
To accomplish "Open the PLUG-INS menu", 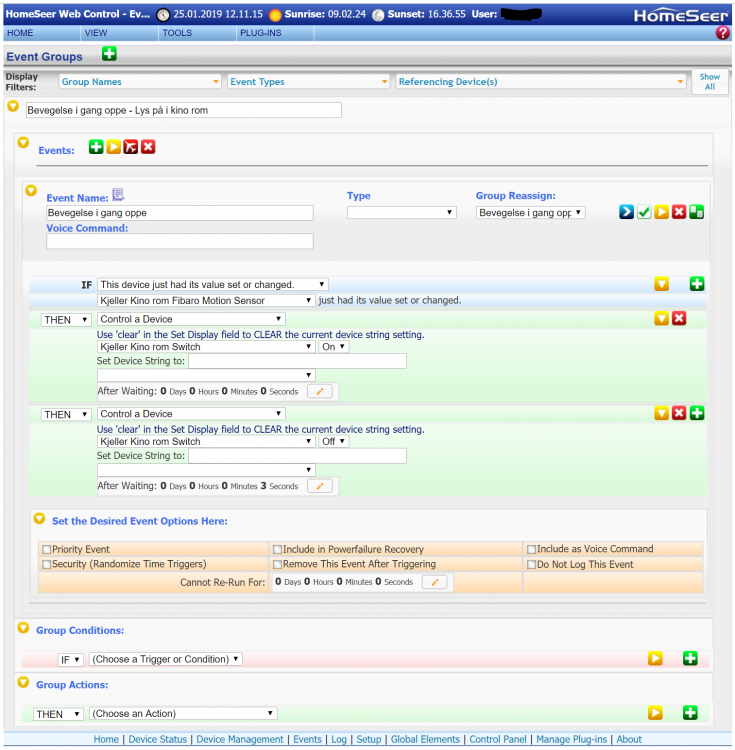I will (x=259, y=33).
